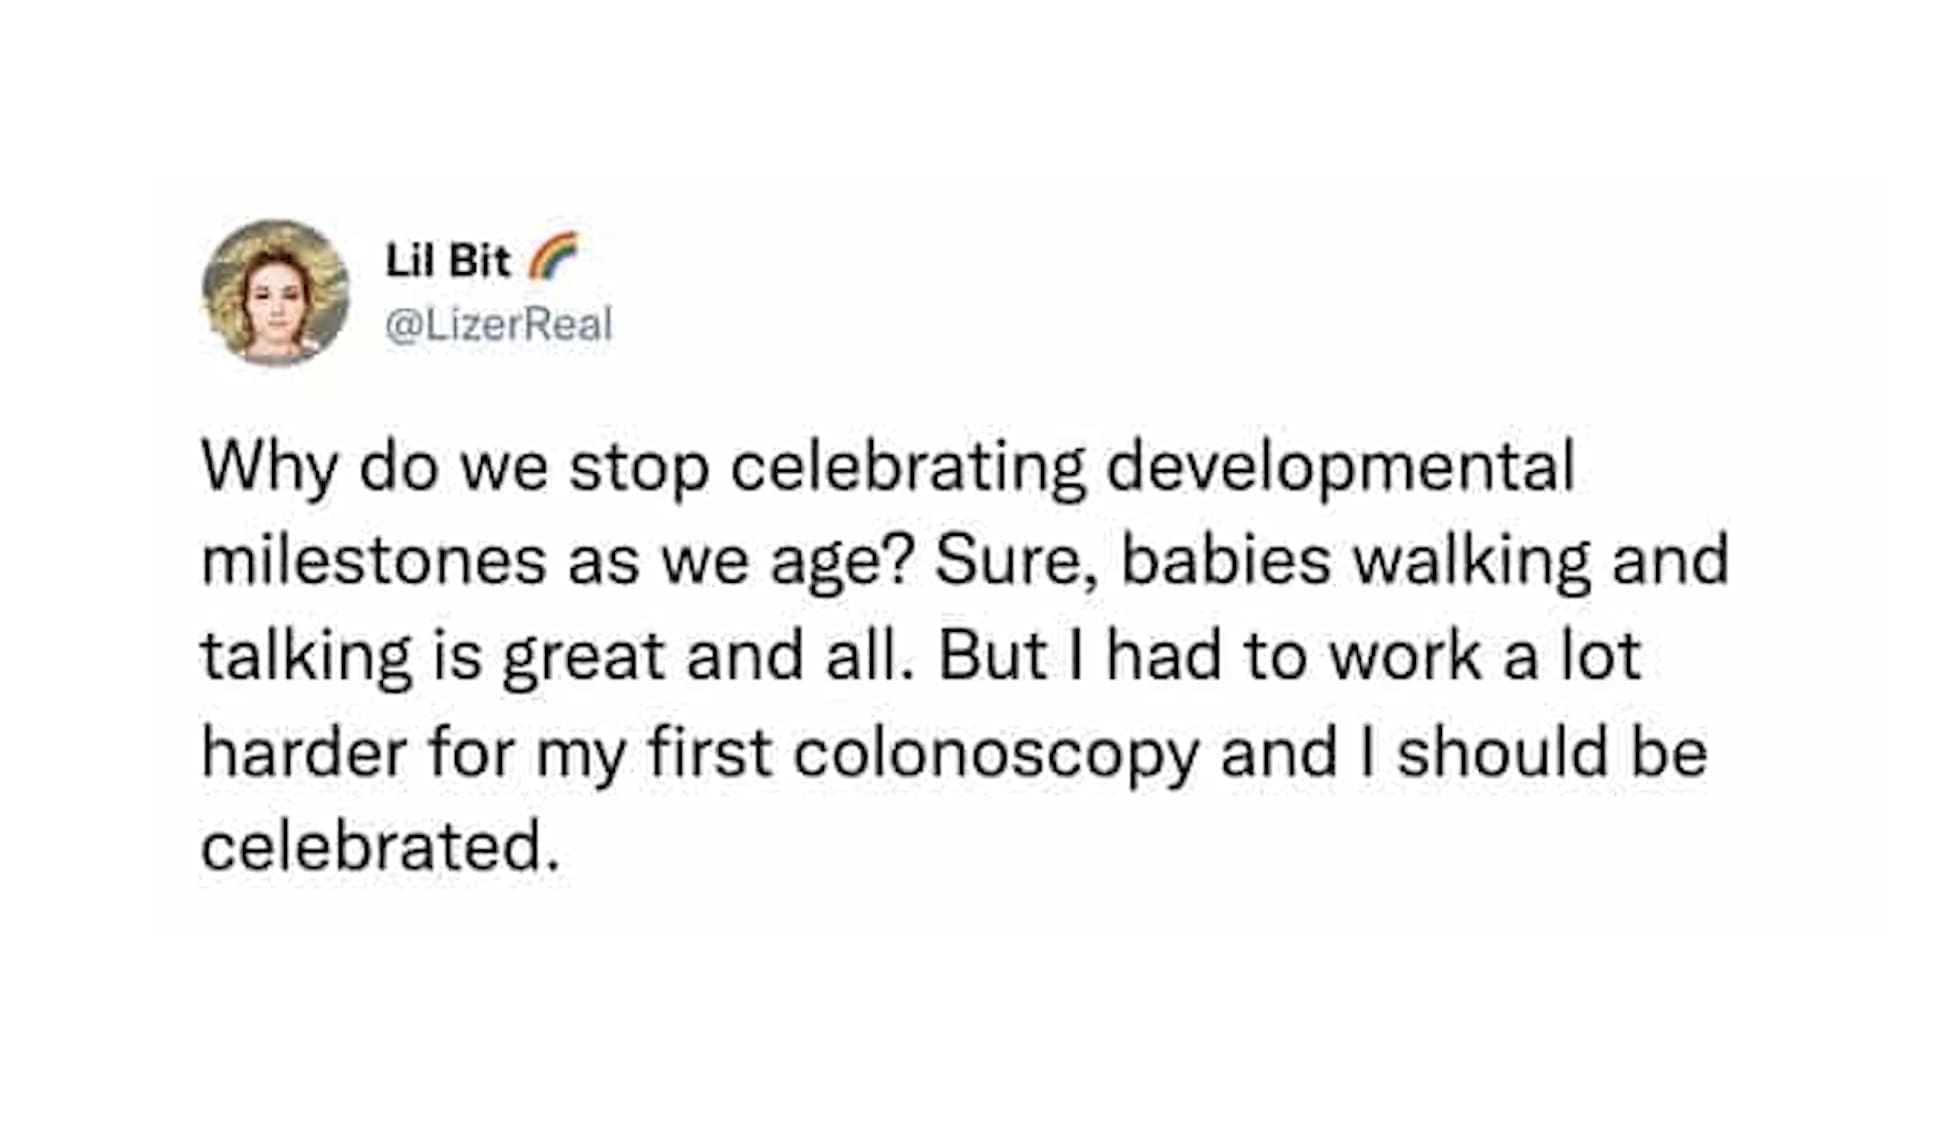This screenshot has height=1146, width=1960.
Task: Click the word "first" in the tweet
Action: pos(709,752)
